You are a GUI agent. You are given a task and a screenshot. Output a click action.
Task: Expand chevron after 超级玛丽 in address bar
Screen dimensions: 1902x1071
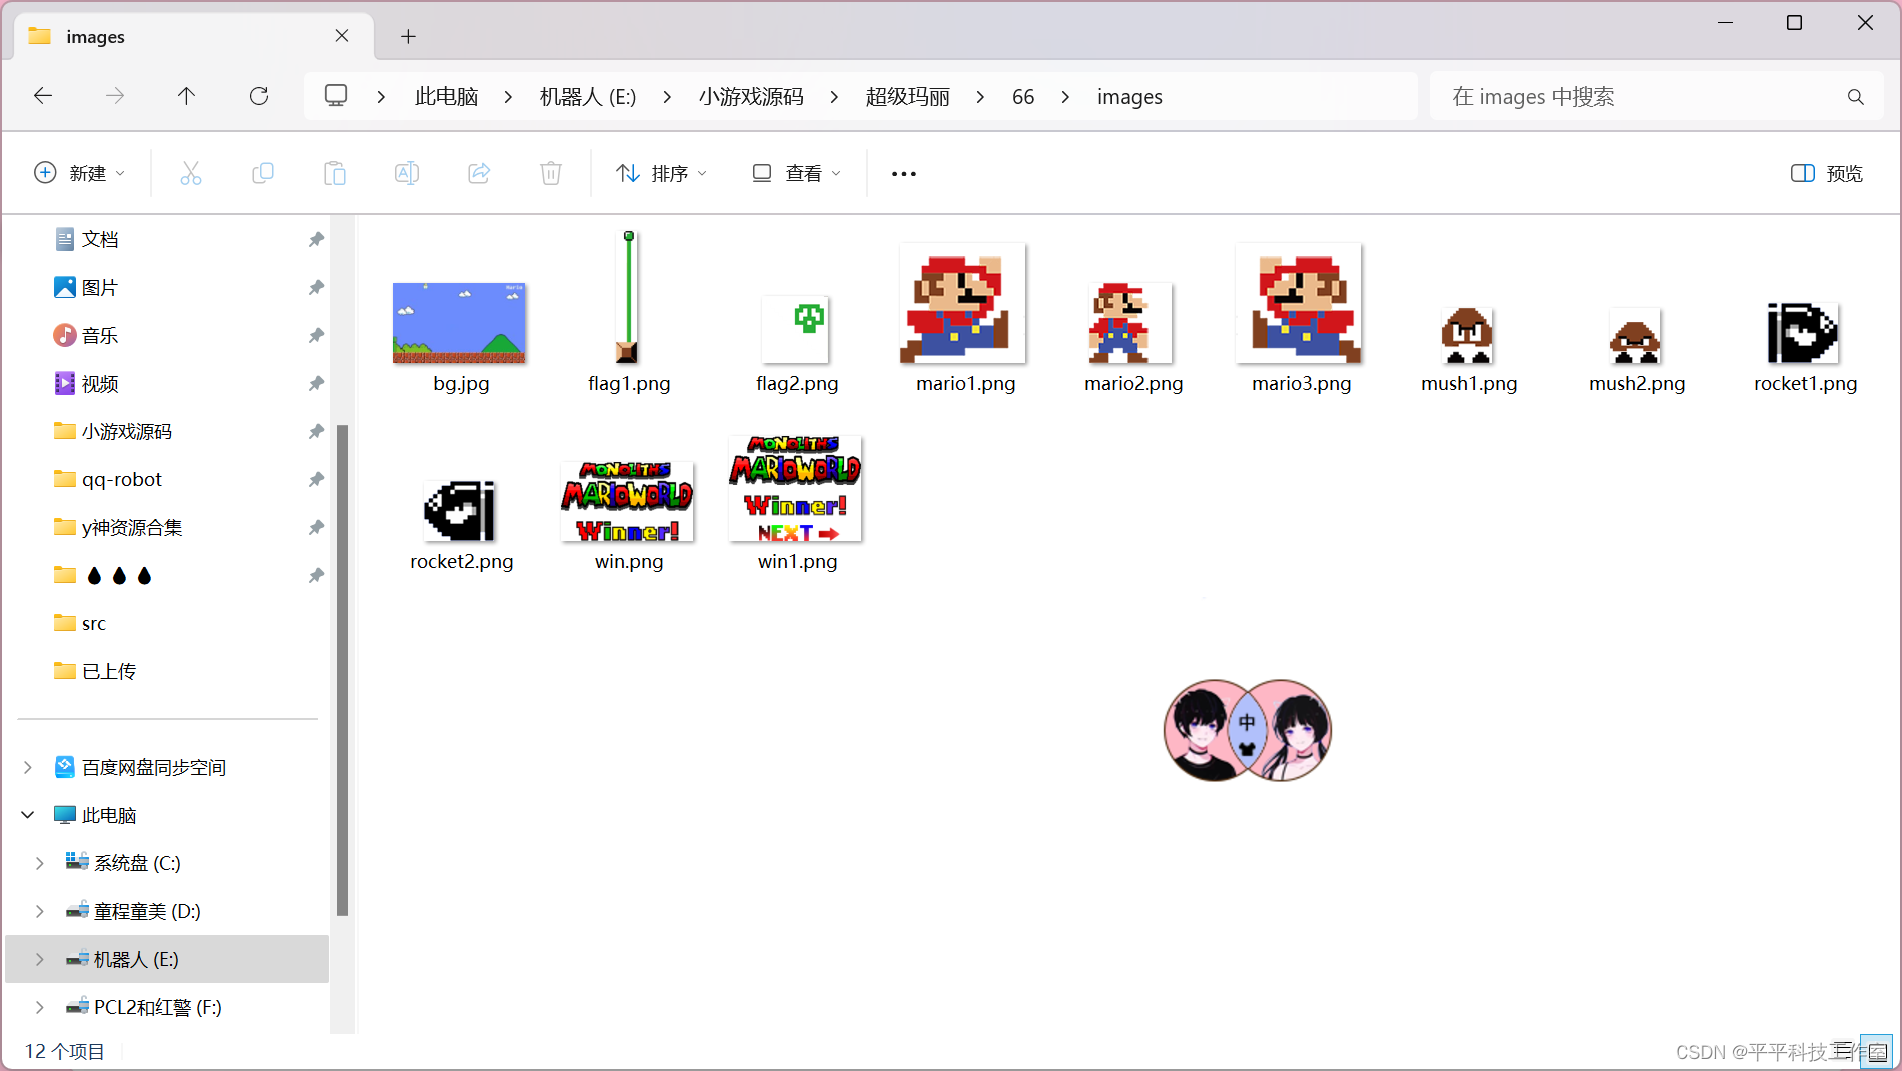click(x=980, y=97)
